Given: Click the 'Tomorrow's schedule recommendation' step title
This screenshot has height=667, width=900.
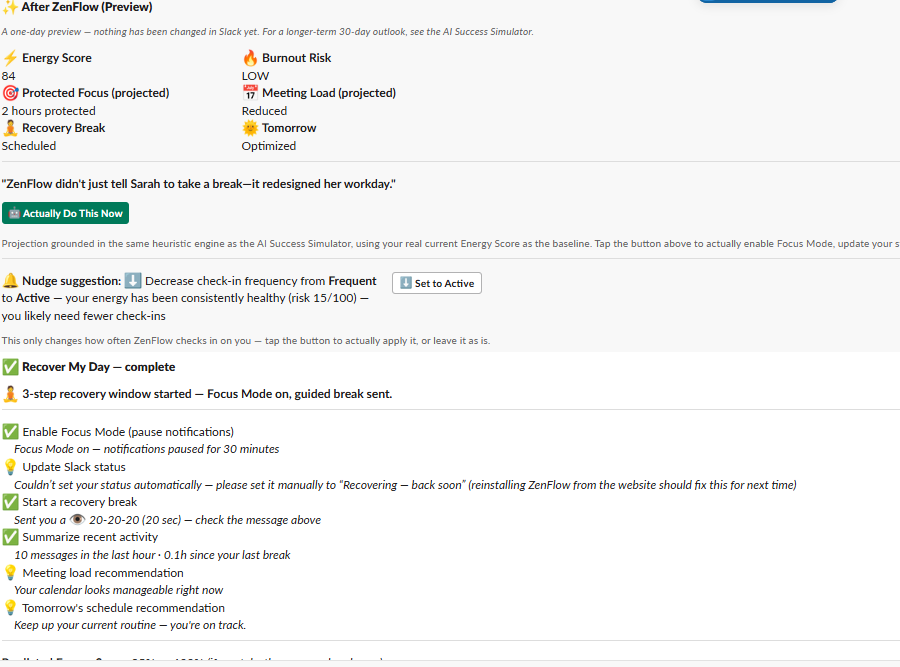Looking at the screenshot, I should (123, 607).
